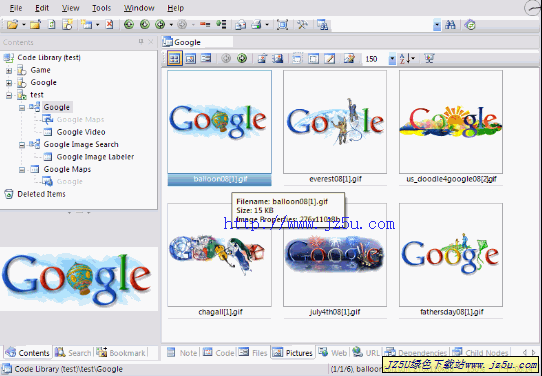The image size is (542, 376).
Task: Open the View menu
Action: pos(71,8)
